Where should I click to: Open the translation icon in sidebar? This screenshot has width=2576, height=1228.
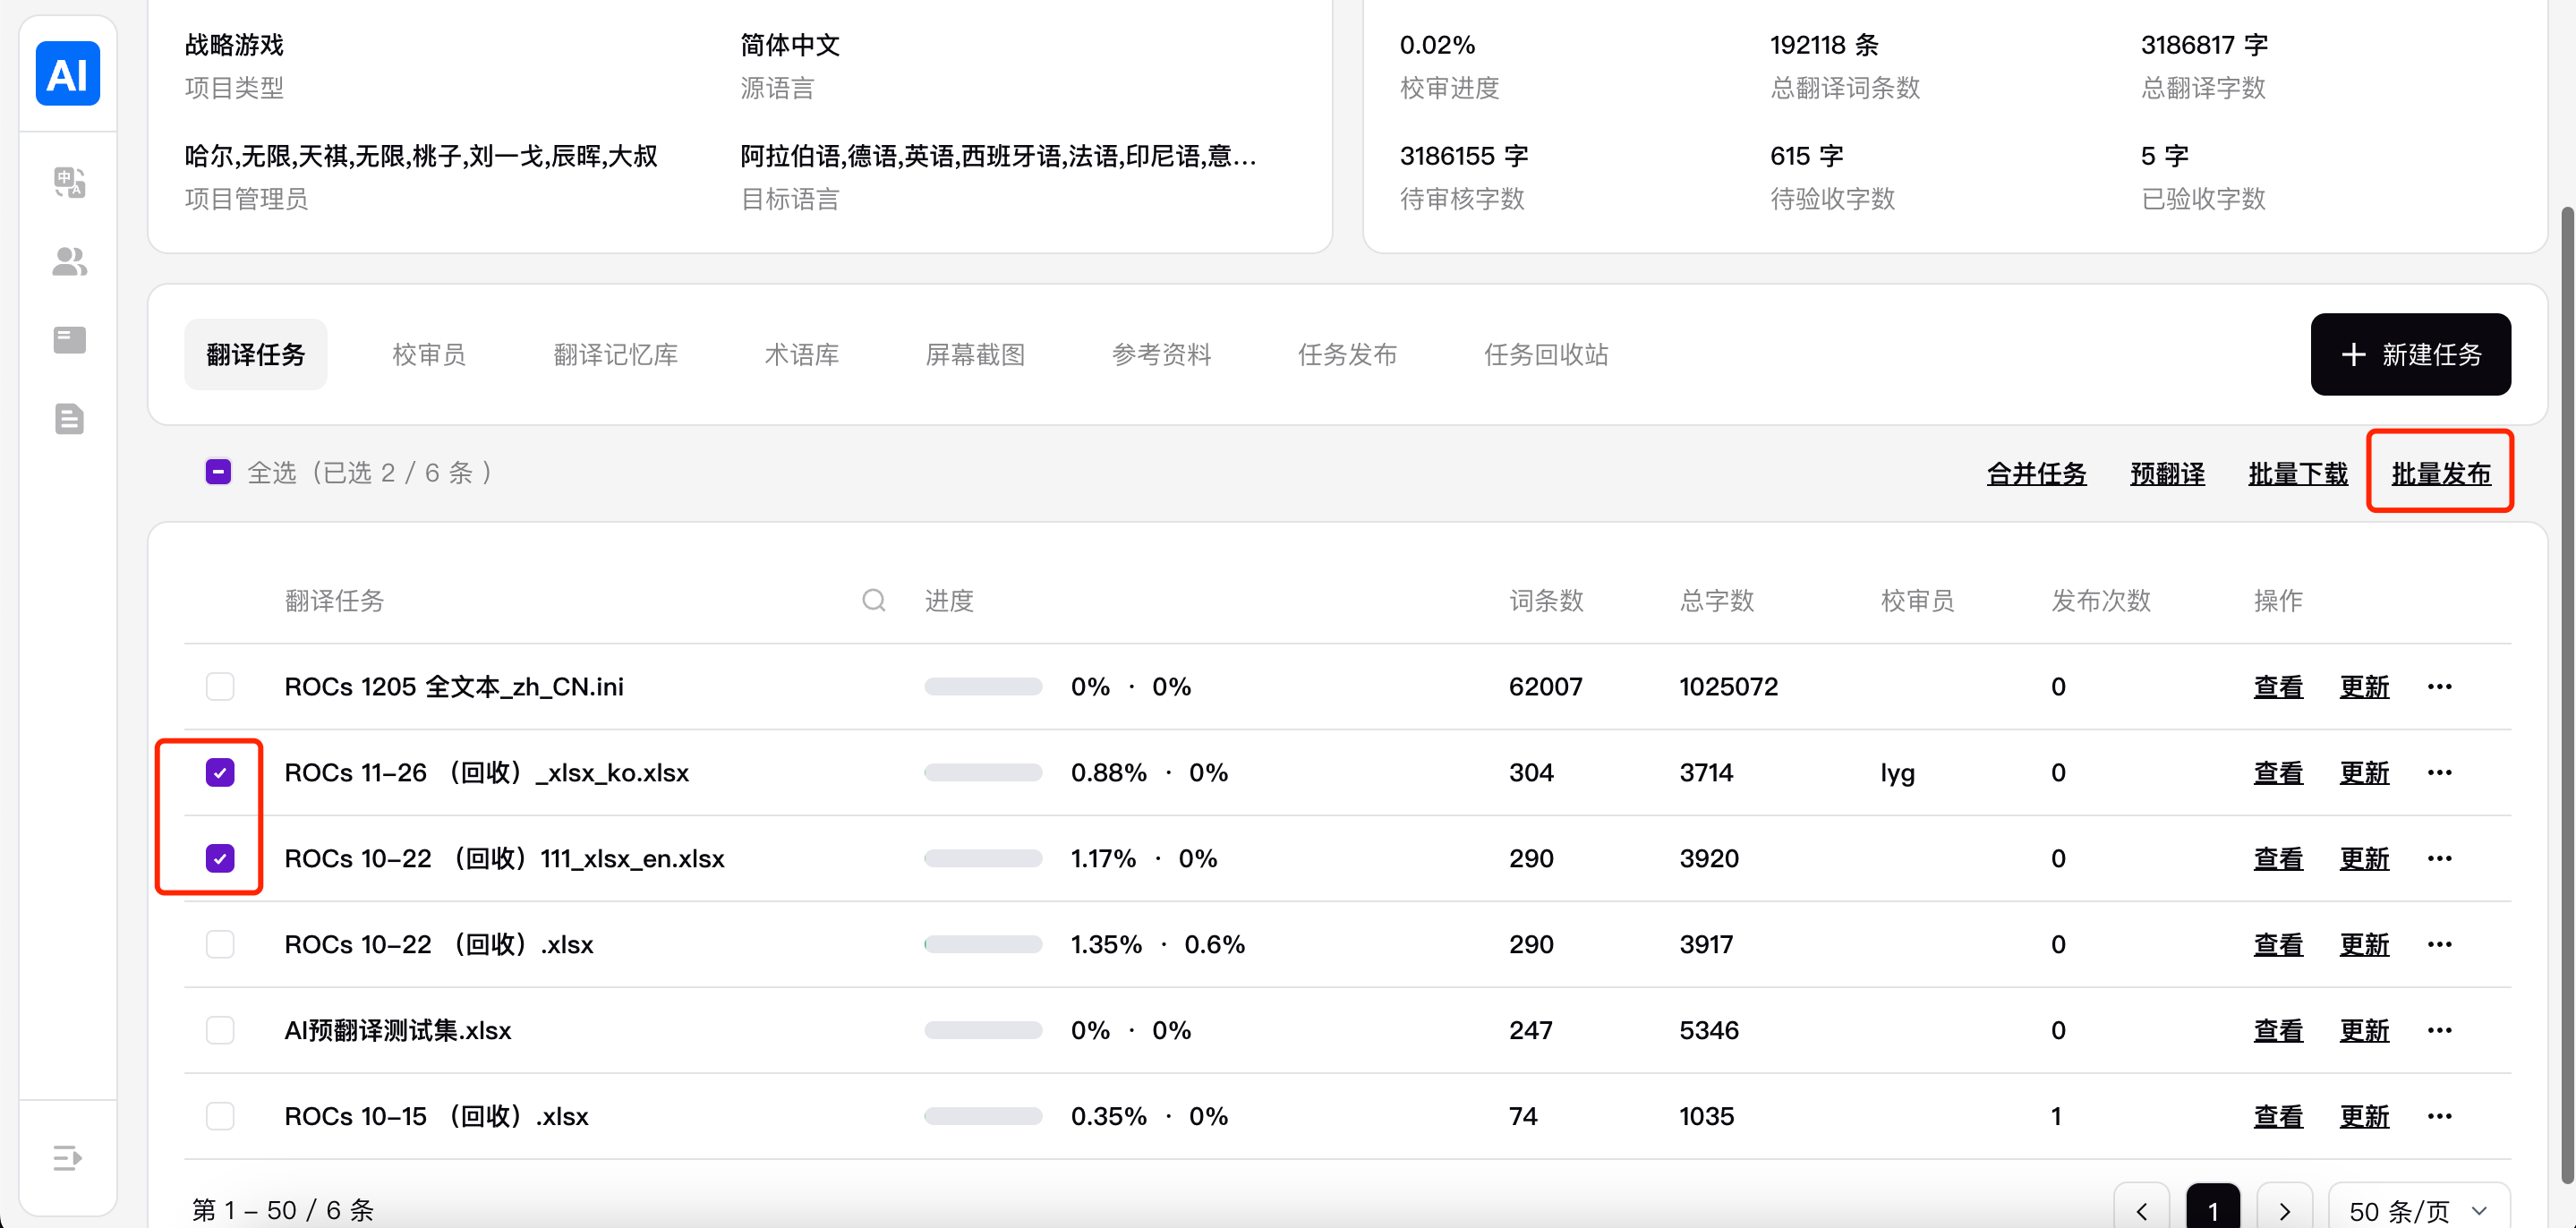tap(69, 182)
